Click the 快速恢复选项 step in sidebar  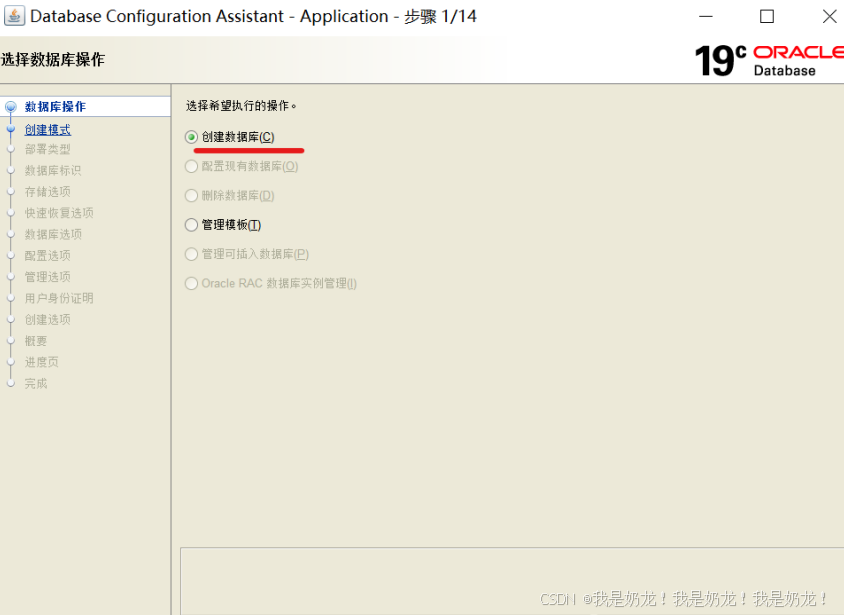point(59,213)
